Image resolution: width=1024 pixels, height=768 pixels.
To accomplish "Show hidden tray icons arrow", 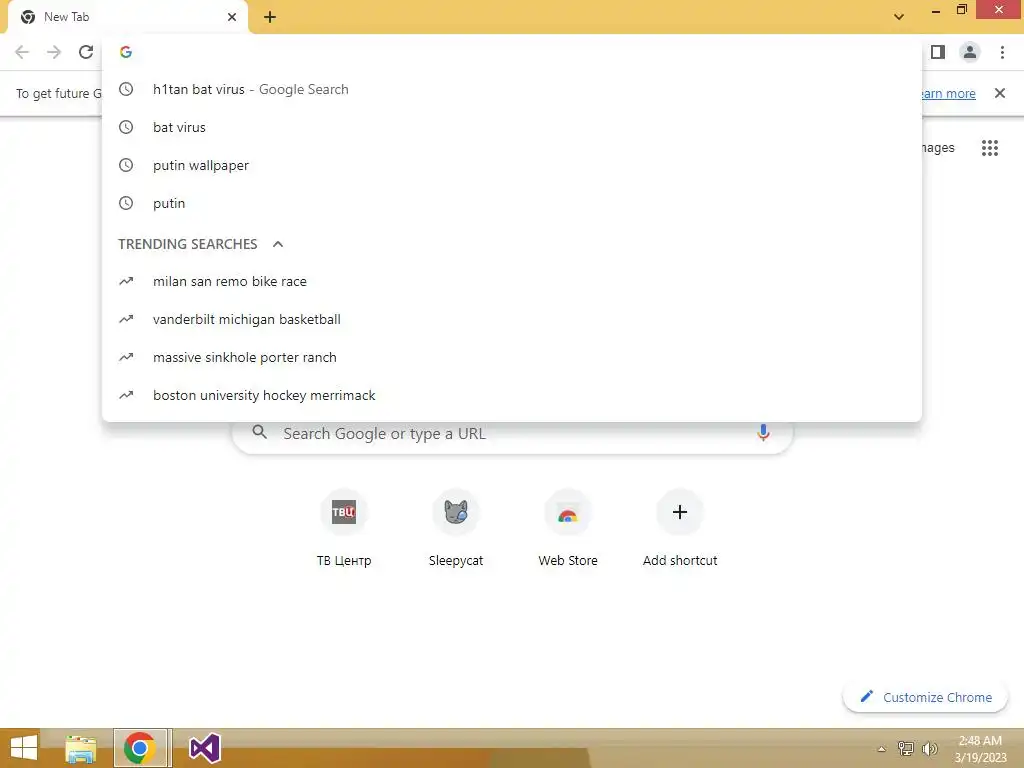I will 881,750.
